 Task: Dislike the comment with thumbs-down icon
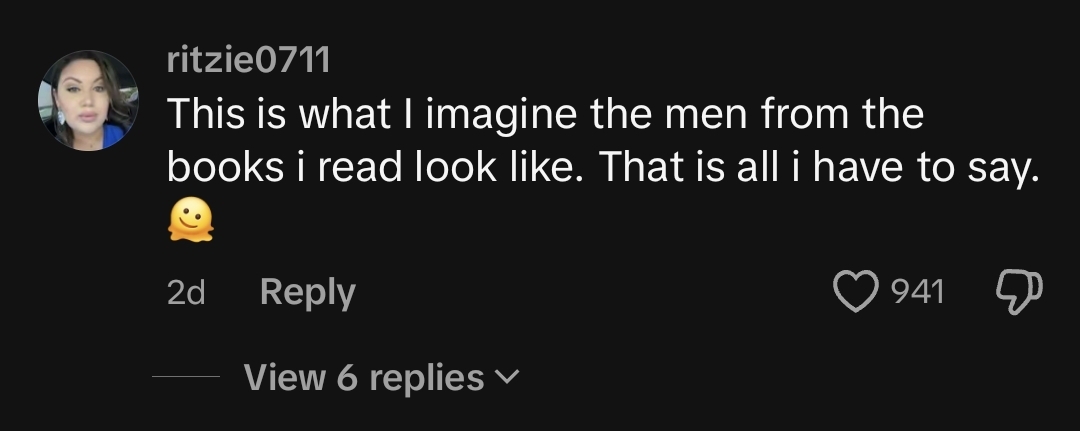pos(1019,292)
